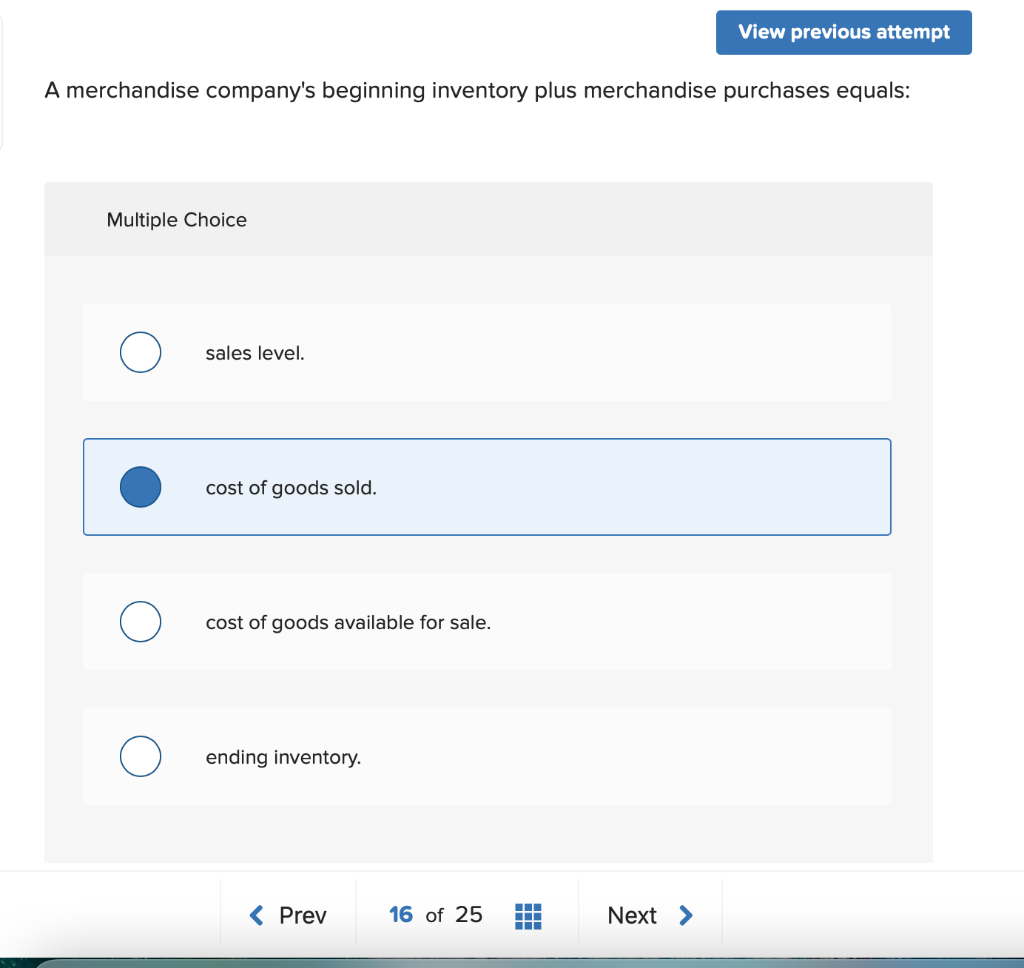Click the Multiple Choice section header
Image resolution: width=1024 pixels, height=968 pixels.
[176, 220]
